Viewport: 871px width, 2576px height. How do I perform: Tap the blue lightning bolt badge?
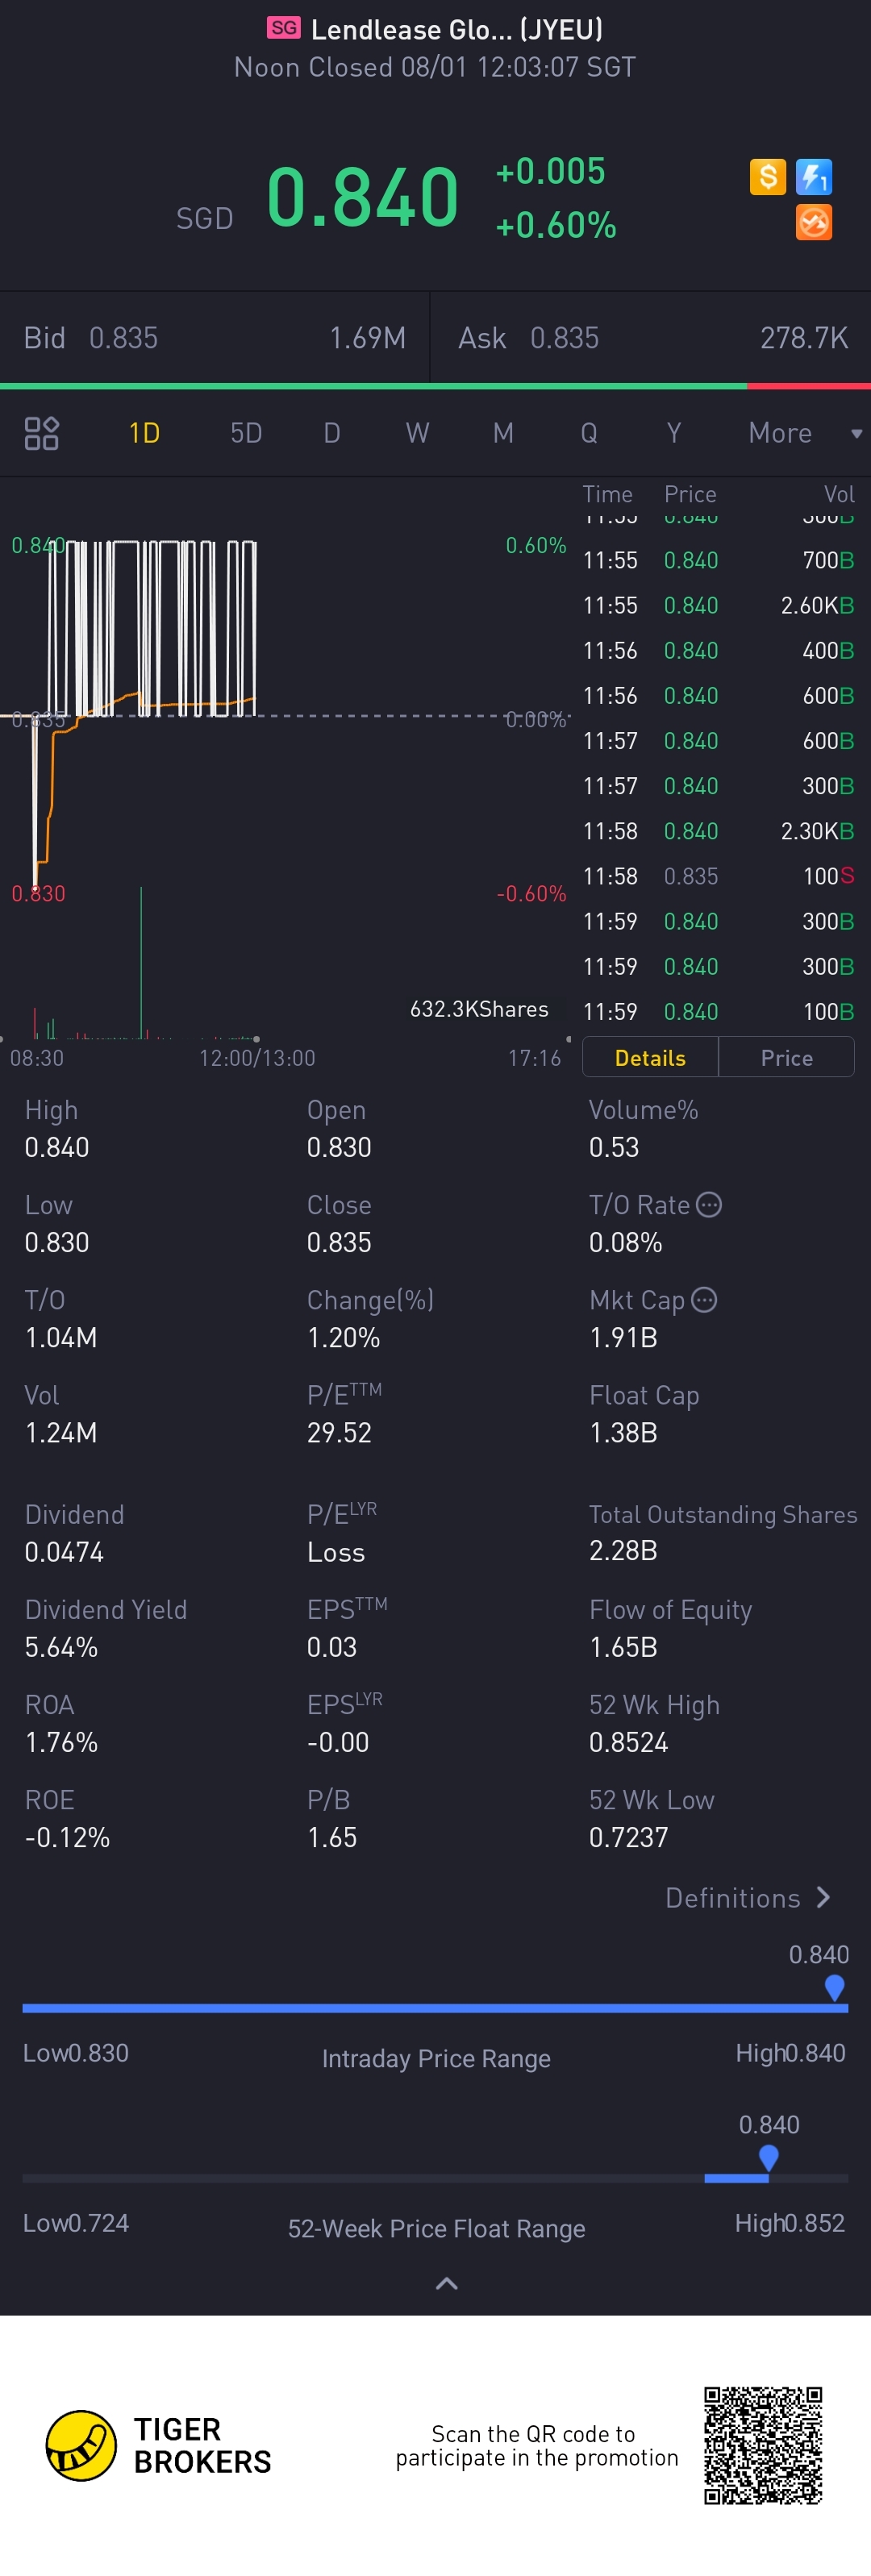click(x=814, y=177)
